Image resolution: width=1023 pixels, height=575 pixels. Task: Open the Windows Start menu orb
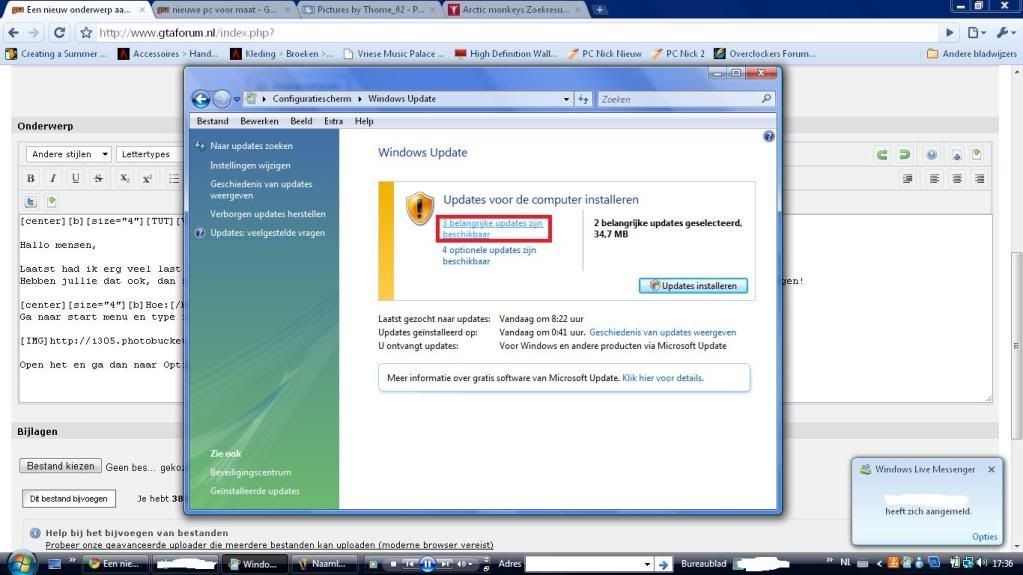point(22,563)
